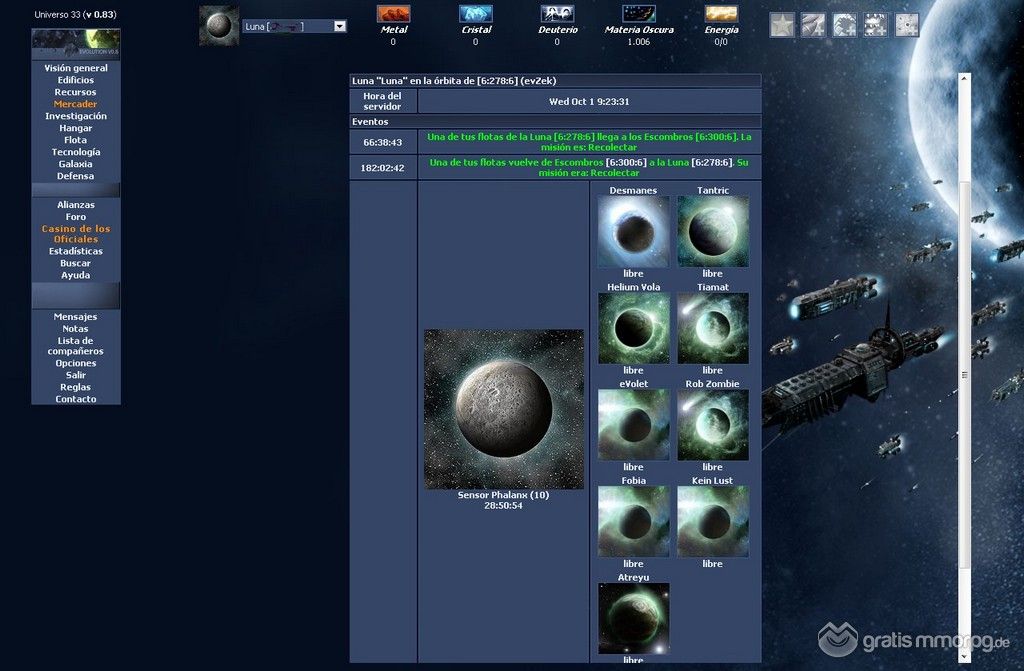Click the large Luna moon image
Screen dimensions: 1024x671
(503, 408)
